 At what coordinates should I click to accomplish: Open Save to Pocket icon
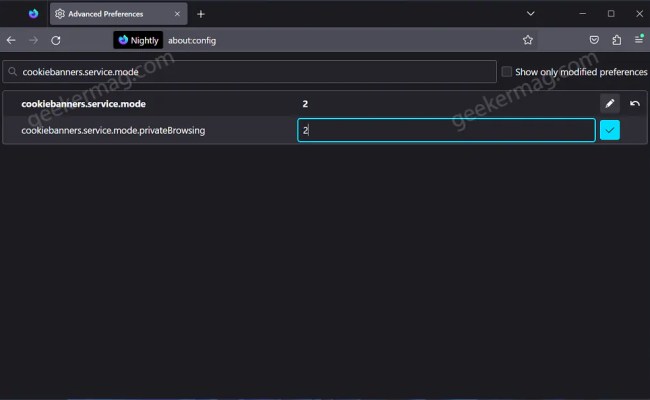pyautogui.click(x=594, y=40)
